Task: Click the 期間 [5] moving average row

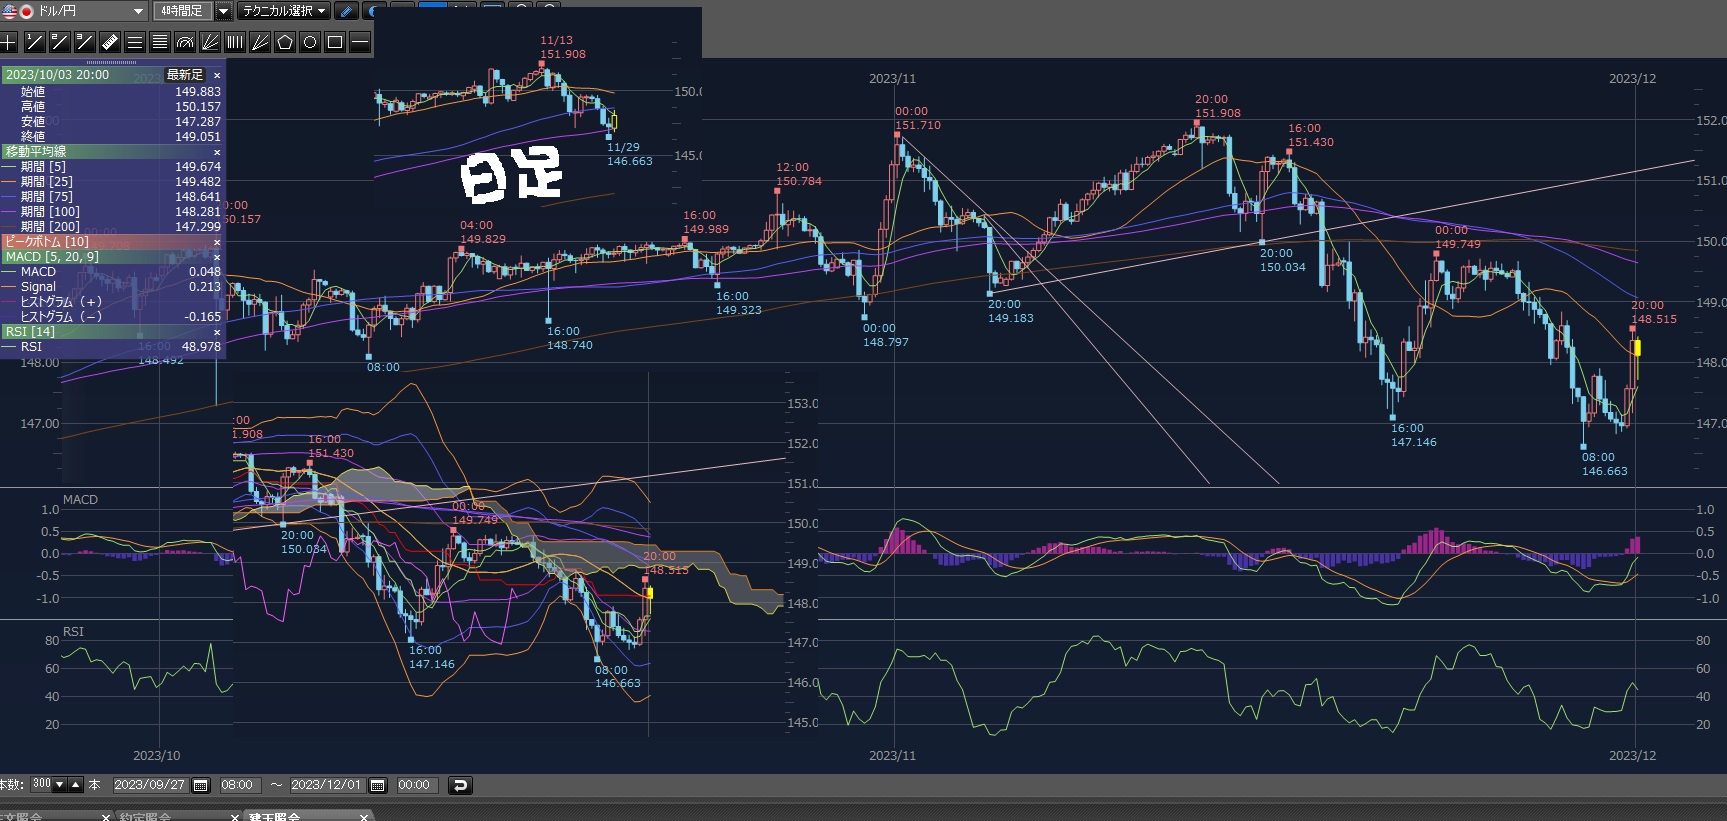Action: (112, 167)
